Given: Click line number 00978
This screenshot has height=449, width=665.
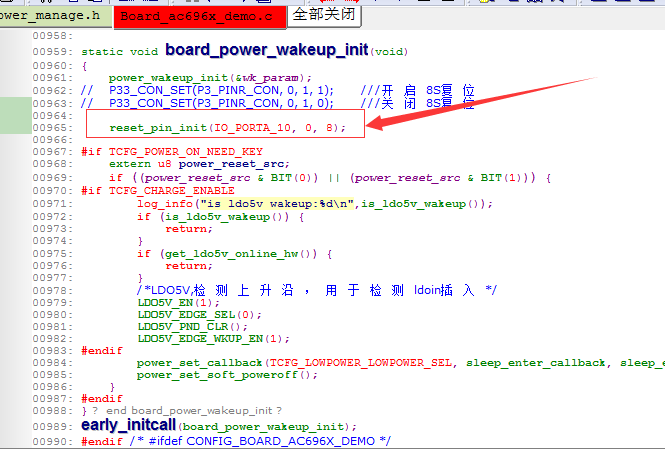Looking at the screenshot, I should (53, 290).
